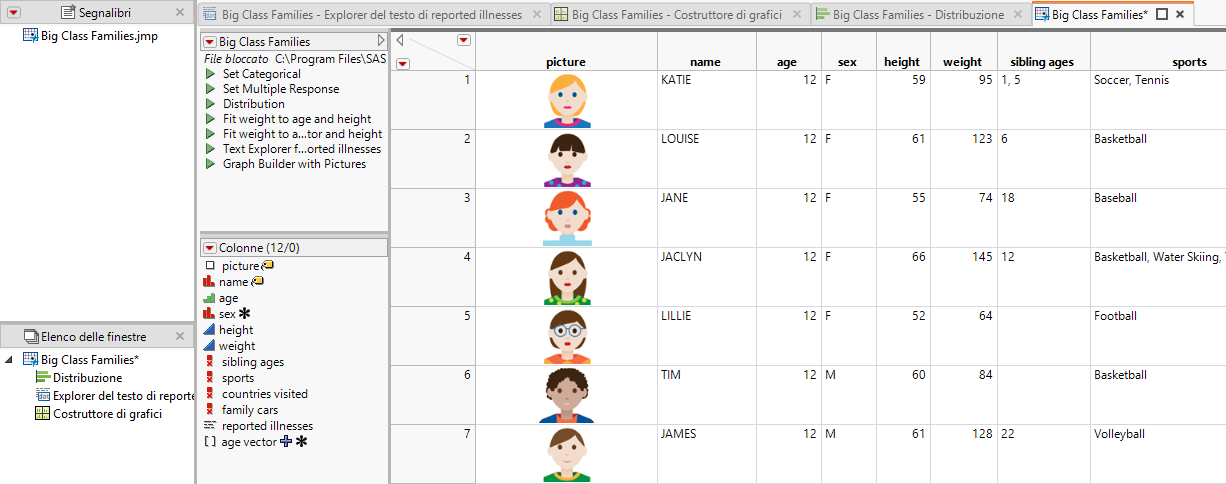The width and height of the screenshot is (1226, 484).
Task: Select the weight column header
Action: coord(963,62)
